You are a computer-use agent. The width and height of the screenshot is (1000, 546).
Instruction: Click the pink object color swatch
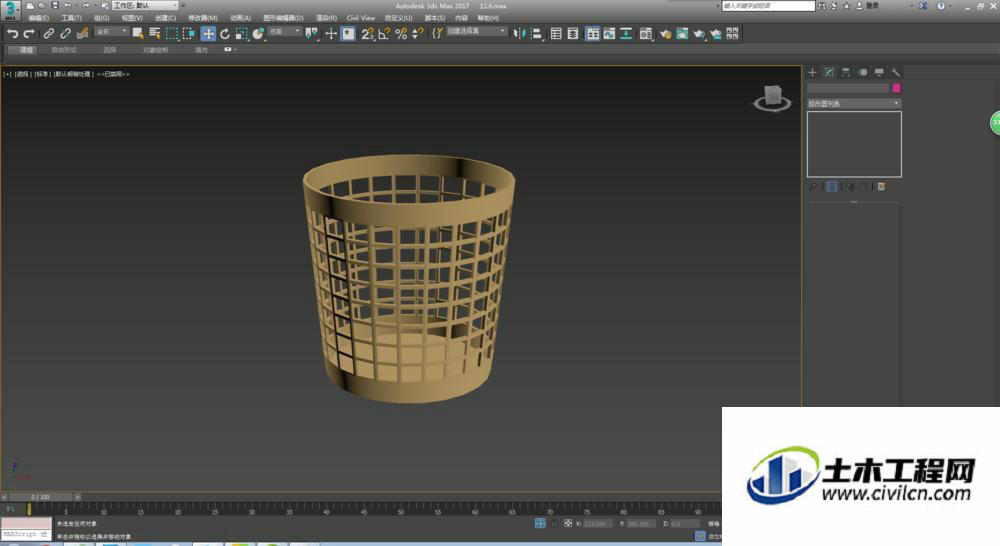896,88
